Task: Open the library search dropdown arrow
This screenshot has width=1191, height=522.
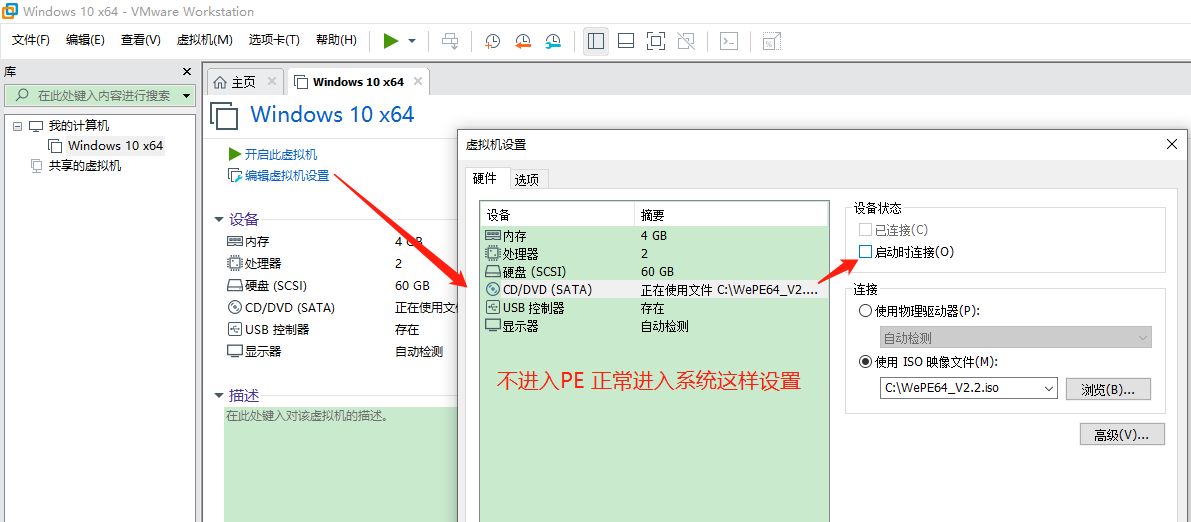Action: click(x=186, y=96)
